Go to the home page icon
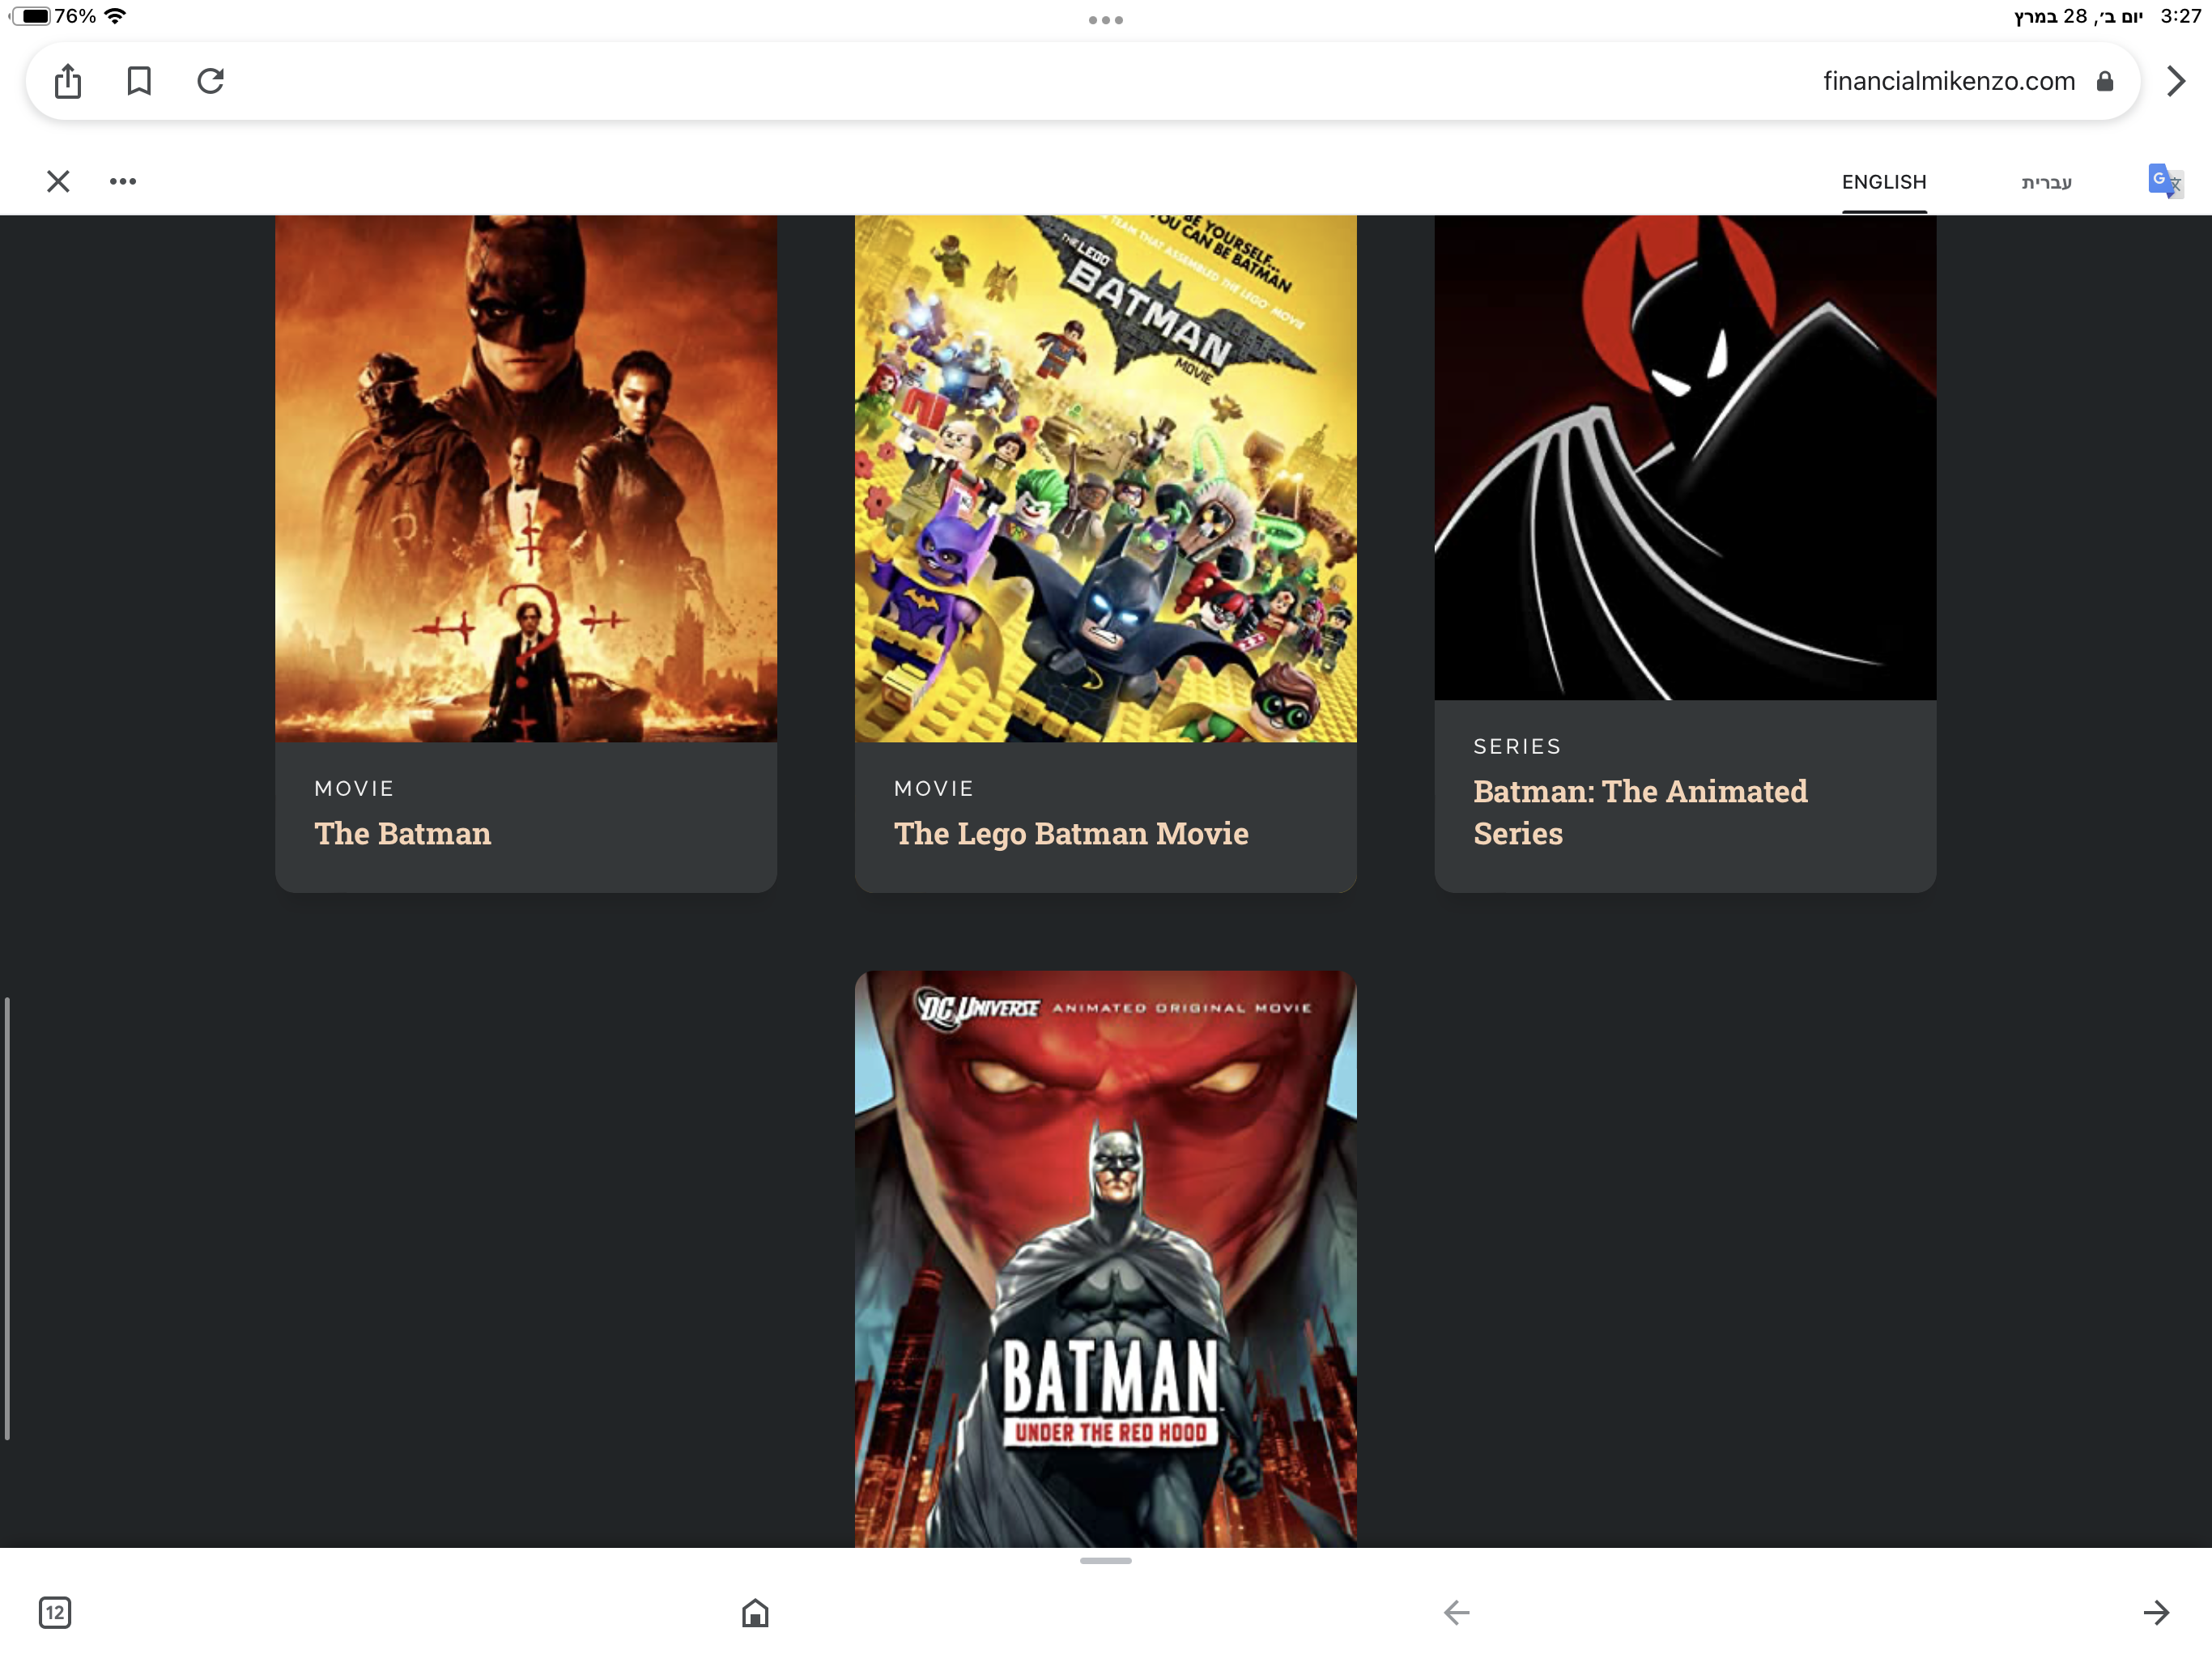Viewport: 2212px width, 1658px height. click(x=755, y=1612)
